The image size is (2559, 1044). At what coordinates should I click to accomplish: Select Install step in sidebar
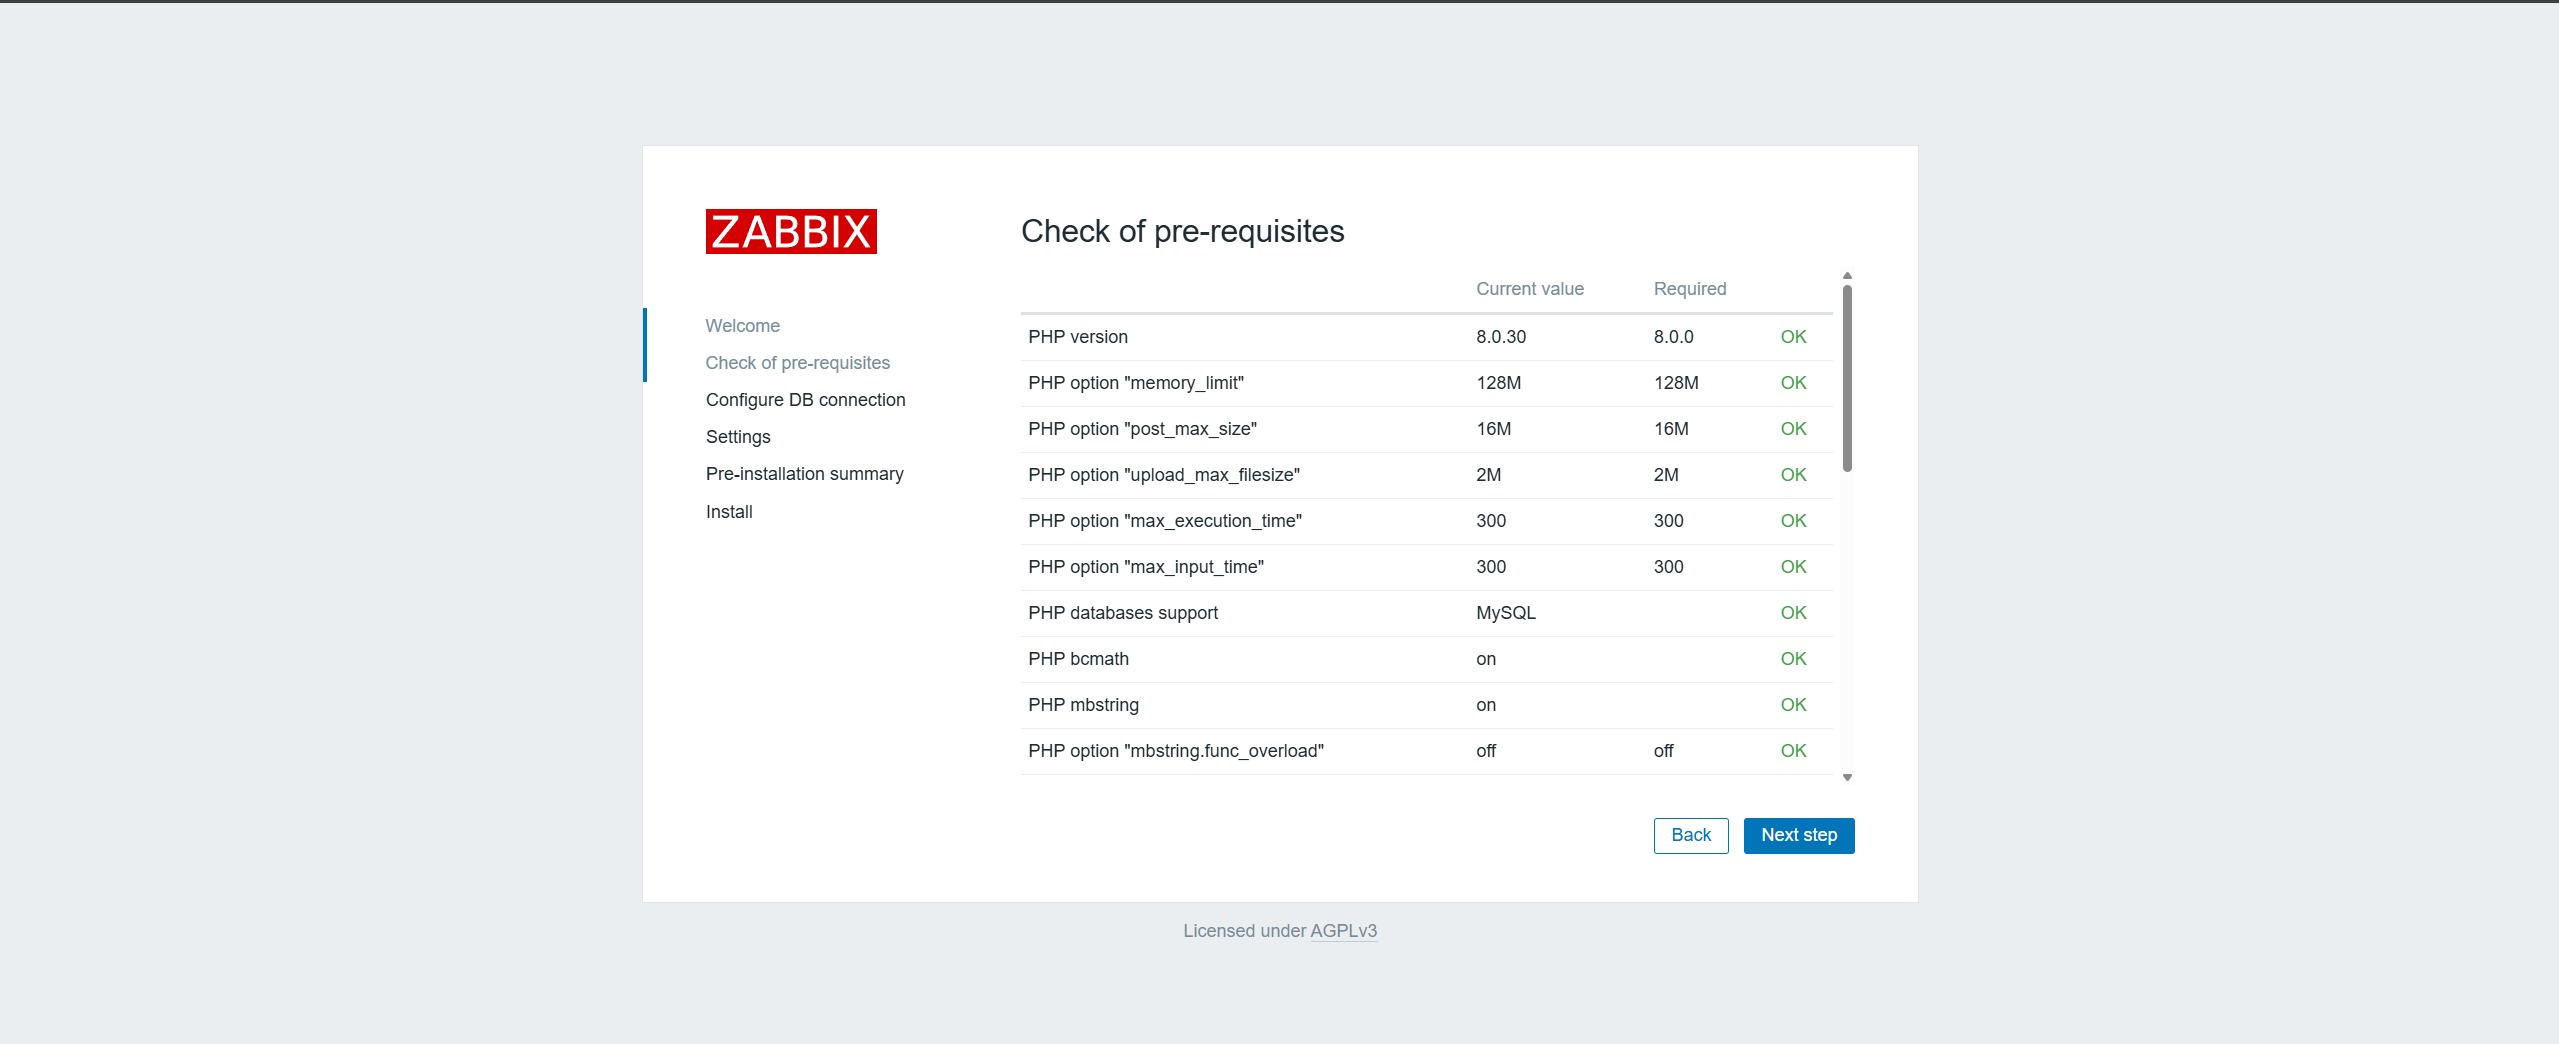(x=729, y=512)
